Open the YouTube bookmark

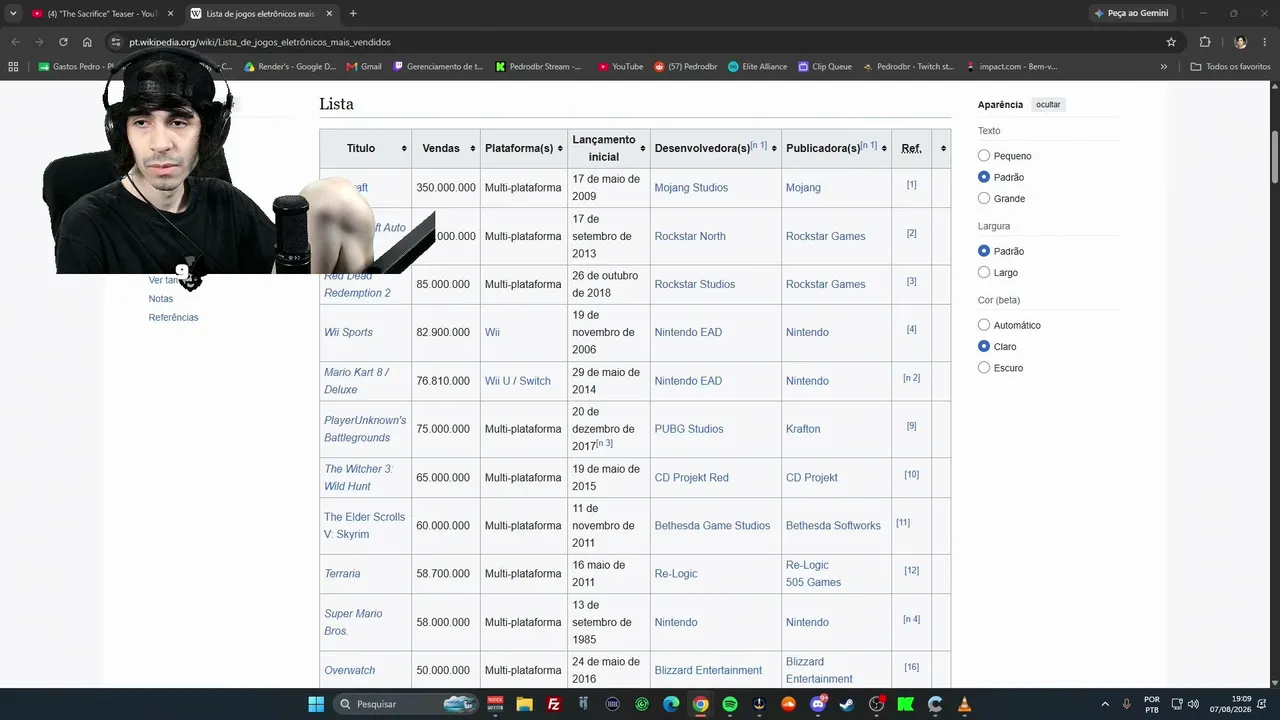[x=620, y=67]
